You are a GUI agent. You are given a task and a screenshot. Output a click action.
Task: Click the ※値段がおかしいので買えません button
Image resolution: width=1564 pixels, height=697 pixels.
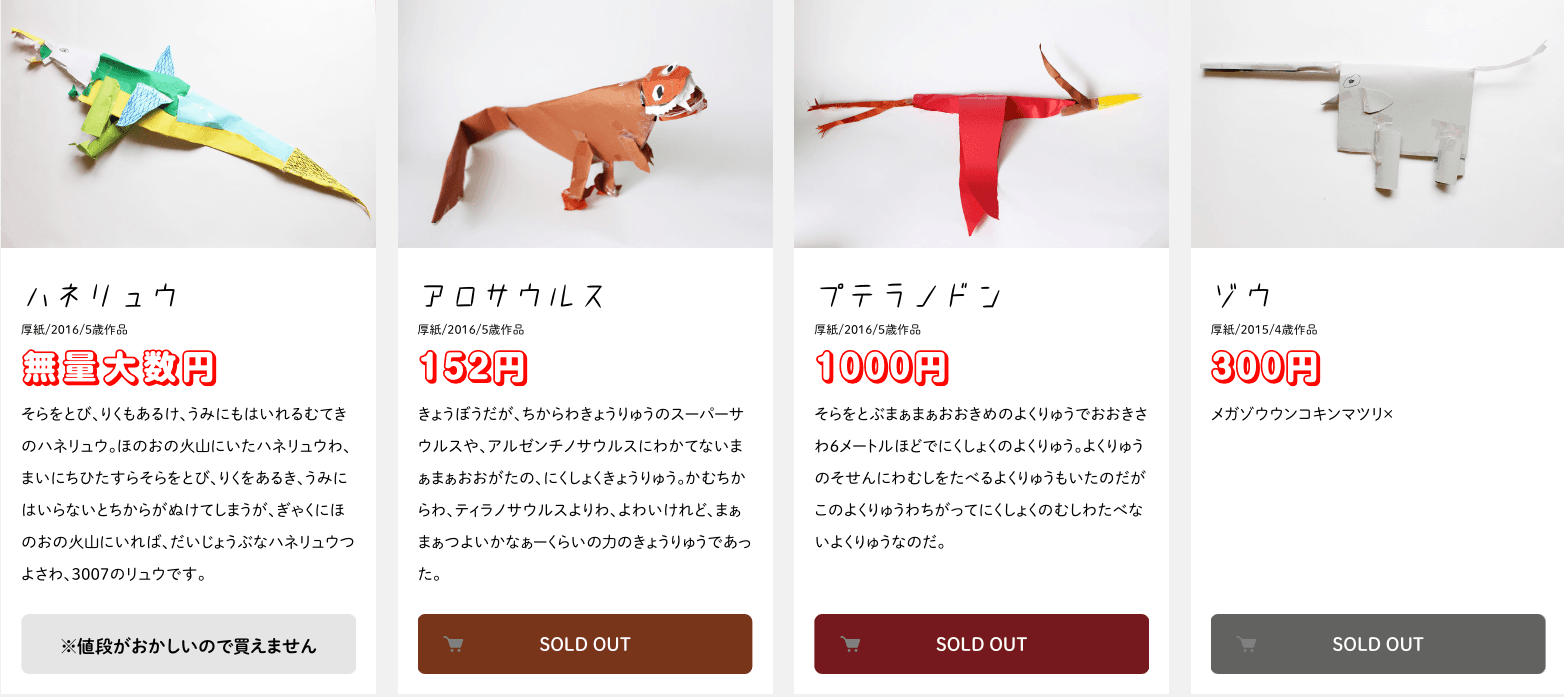(x=188, y=644)
